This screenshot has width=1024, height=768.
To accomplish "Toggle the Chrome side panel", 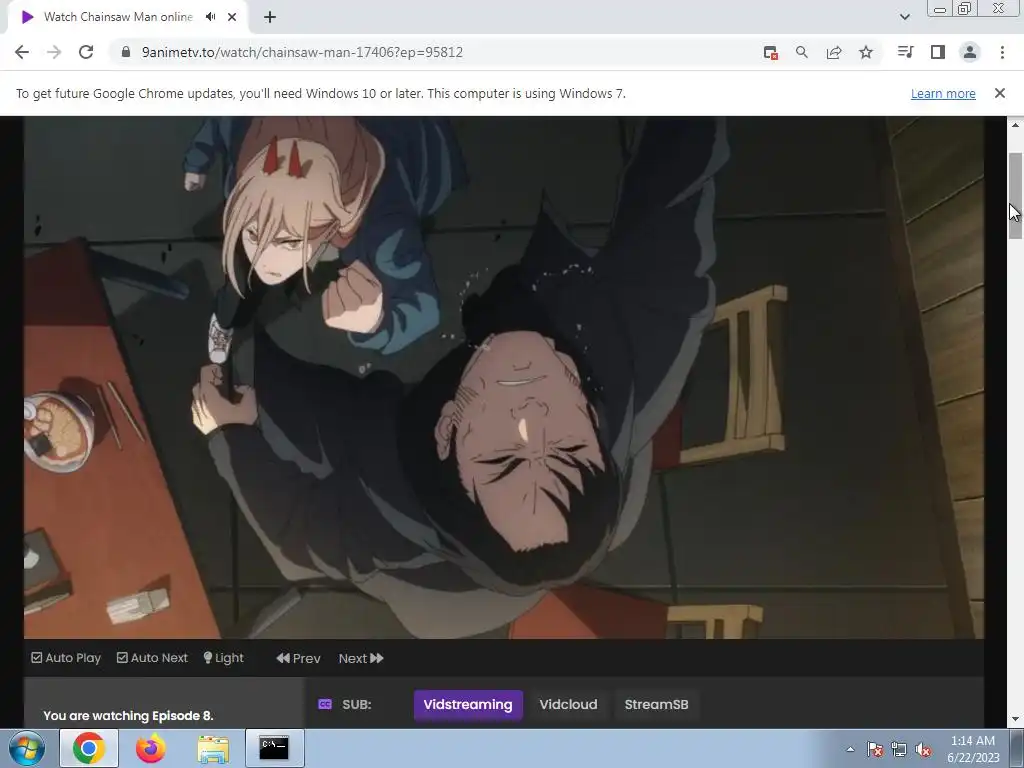I will (x=938, y=52).
